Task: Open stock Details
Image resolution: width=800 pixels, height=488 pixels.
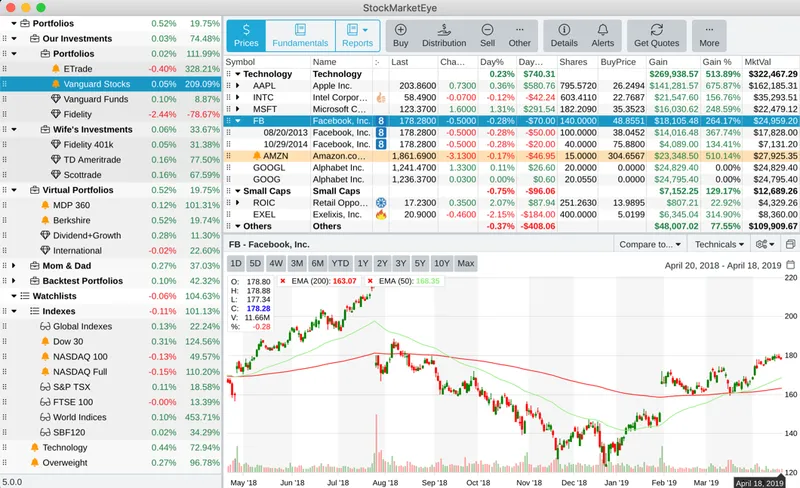Action: click(564, 36)
